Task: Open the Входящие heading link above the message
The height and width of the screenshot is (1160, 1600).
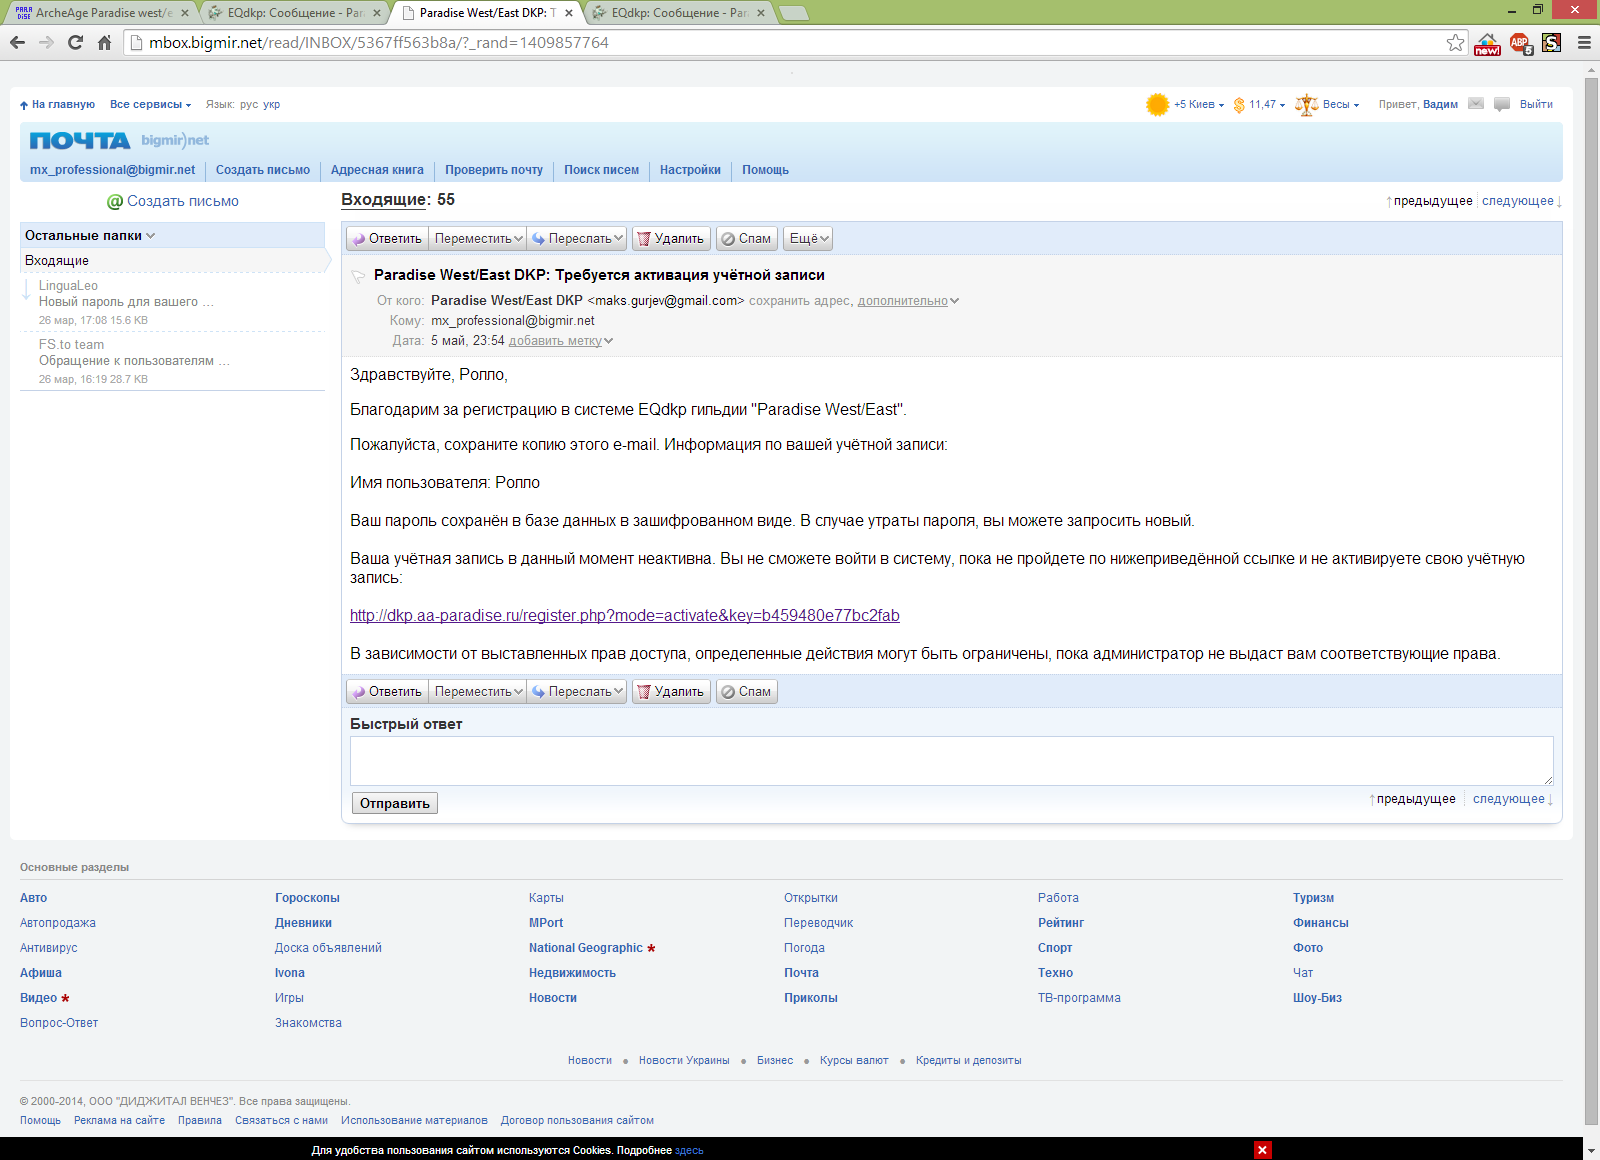Action: [385, 200]
